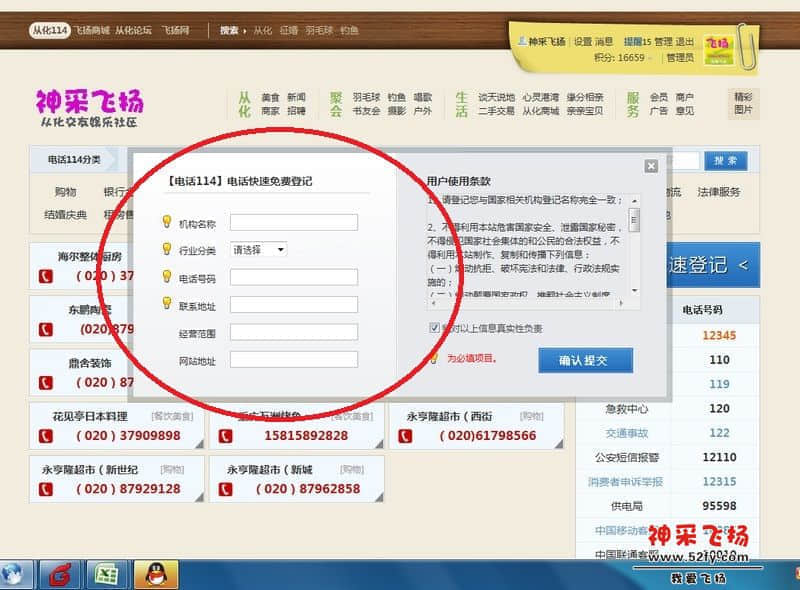Open 飞扬商城 in the top bar
This screenshot has height=590, width=800.
(x=91, y=30)
